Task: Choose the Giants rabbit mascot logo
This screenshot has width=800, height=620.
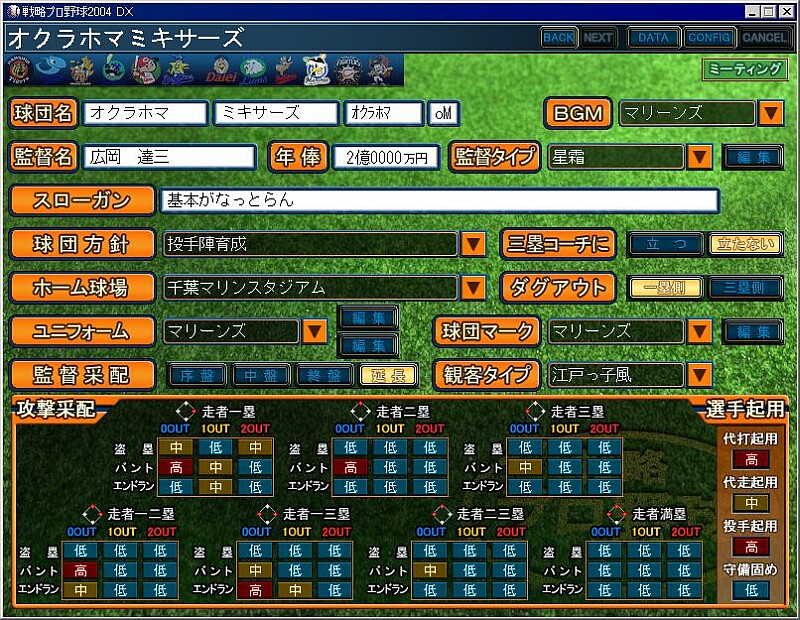Action: [82, 69]
